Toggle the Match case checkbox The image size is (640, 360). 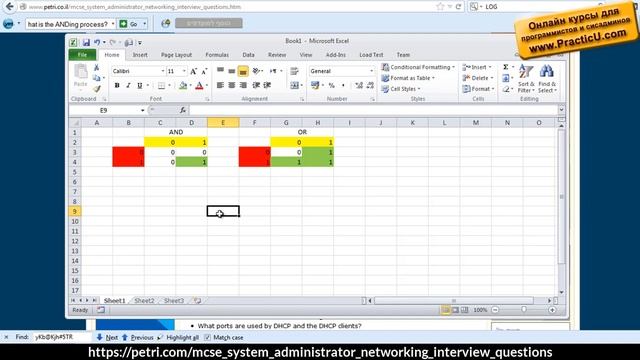[x=207, y=337]
